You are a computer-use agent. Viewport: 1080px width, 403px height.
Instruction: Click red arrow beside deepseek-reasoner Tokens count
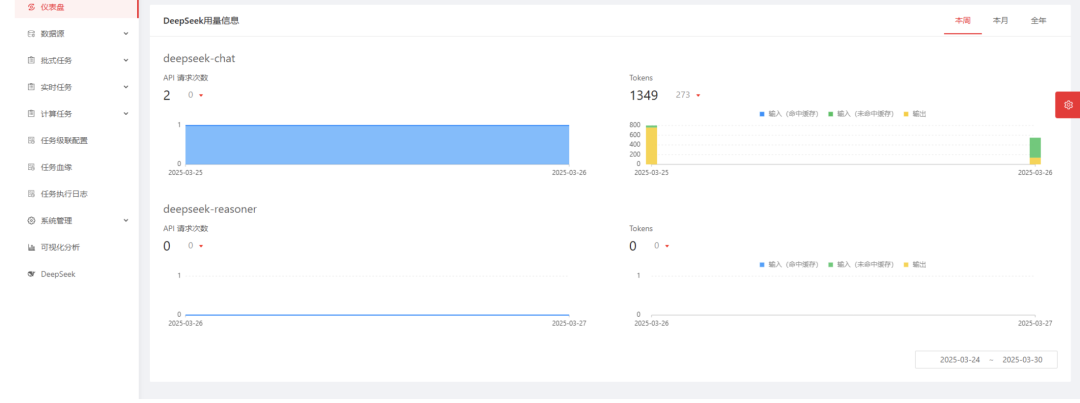coord(667,246)
